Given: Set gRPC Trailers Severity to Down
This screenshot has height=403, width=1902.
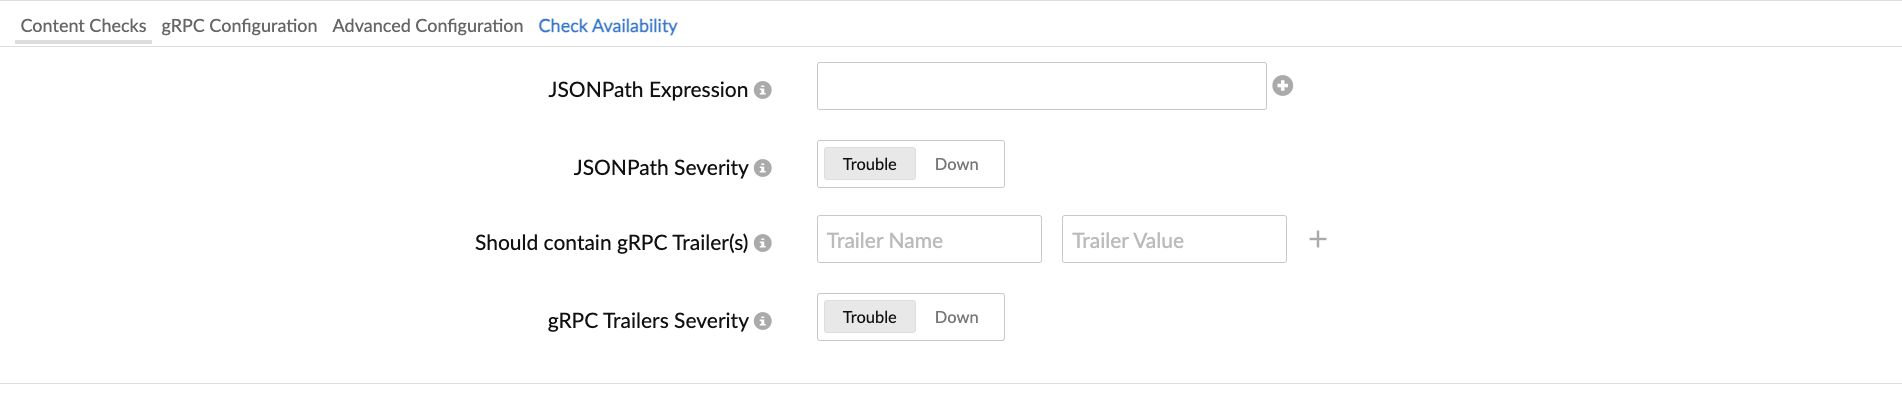Looking at the screenshot, I should [956, 317].
